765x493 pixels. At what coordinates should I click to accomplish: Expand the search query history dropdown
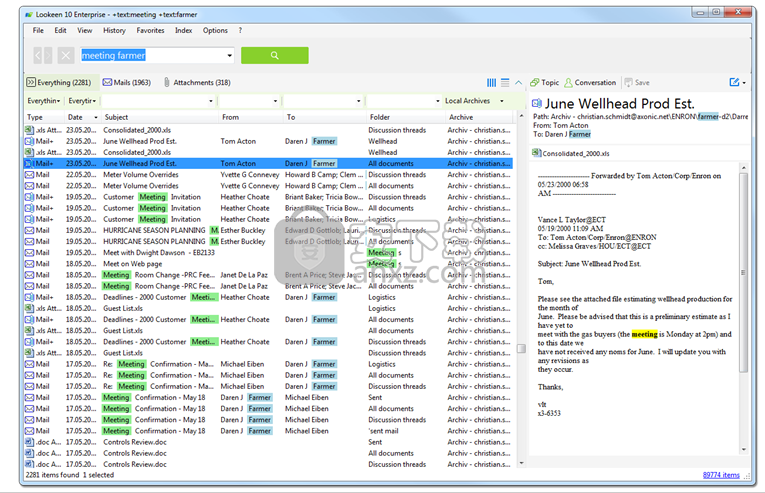229,56
